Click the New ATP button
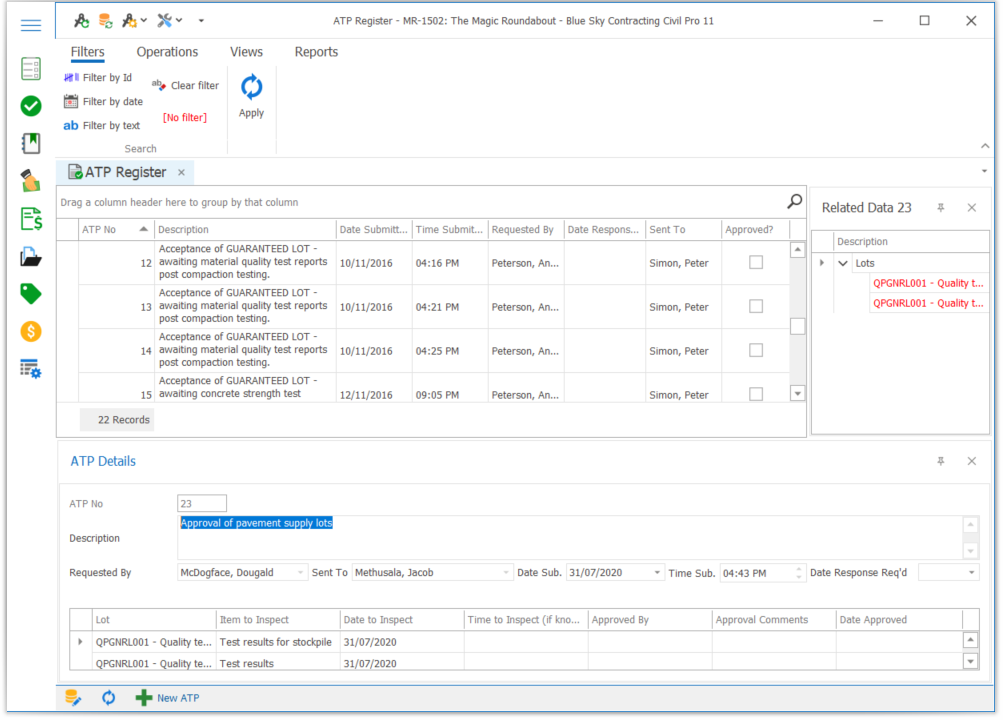The width and height of the screenshot is (1005, 724). pyautogui.click(x=168, y=698)
